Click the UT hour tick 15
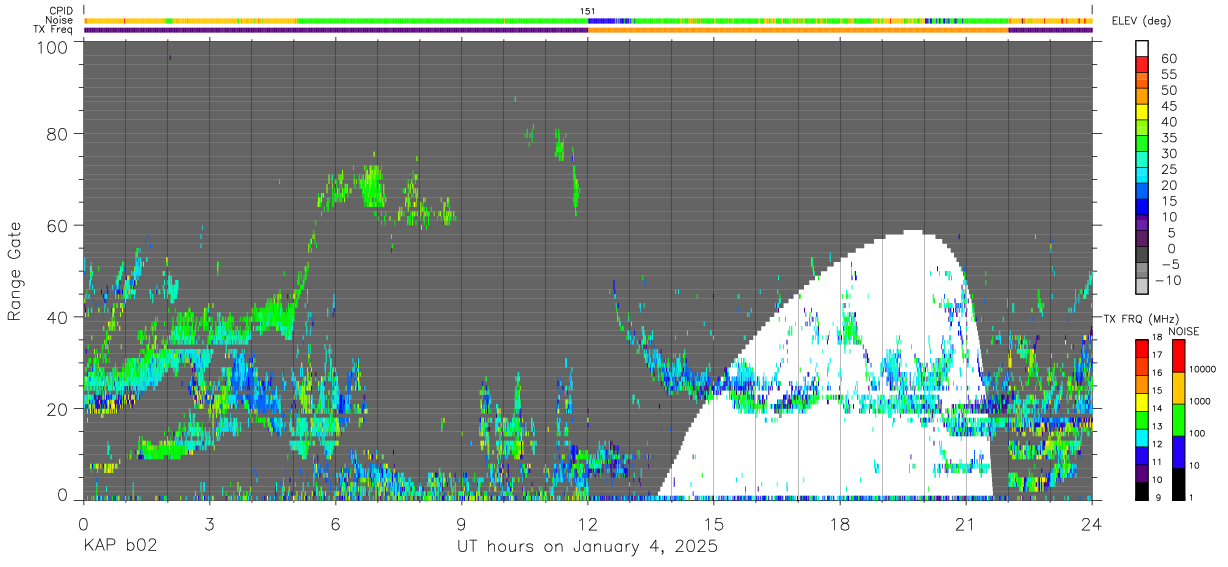The width and height of the screenshot is (1228, 567). coord(714,523)
